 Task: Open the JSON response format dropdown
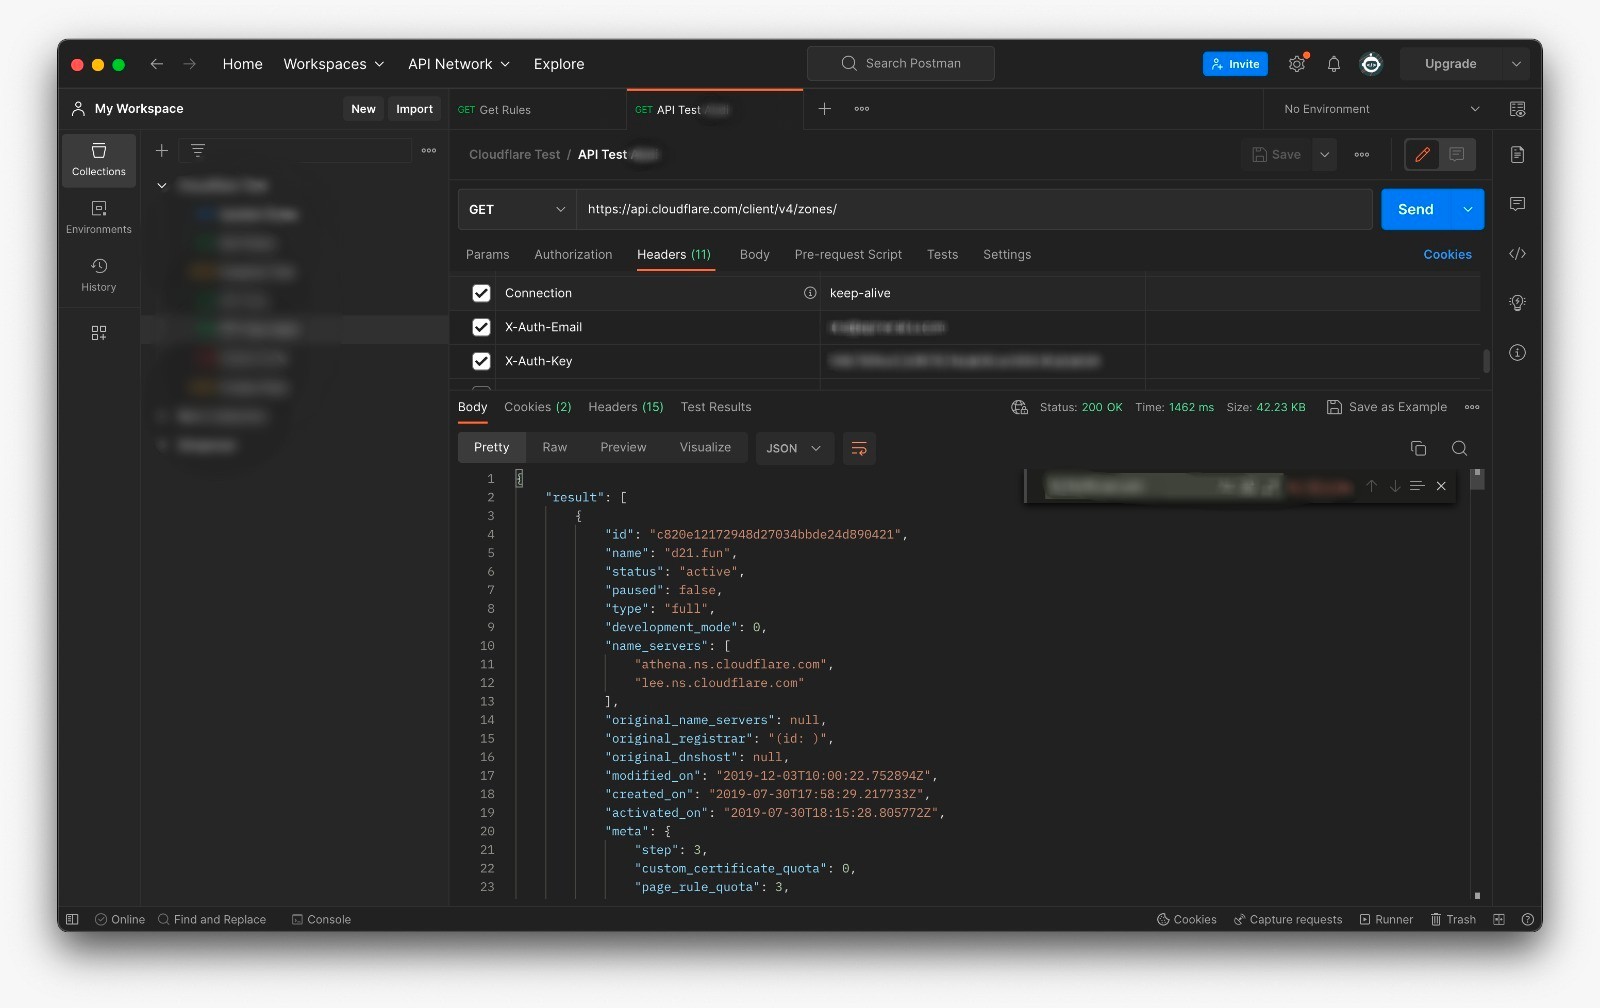(x=793, y=448)
